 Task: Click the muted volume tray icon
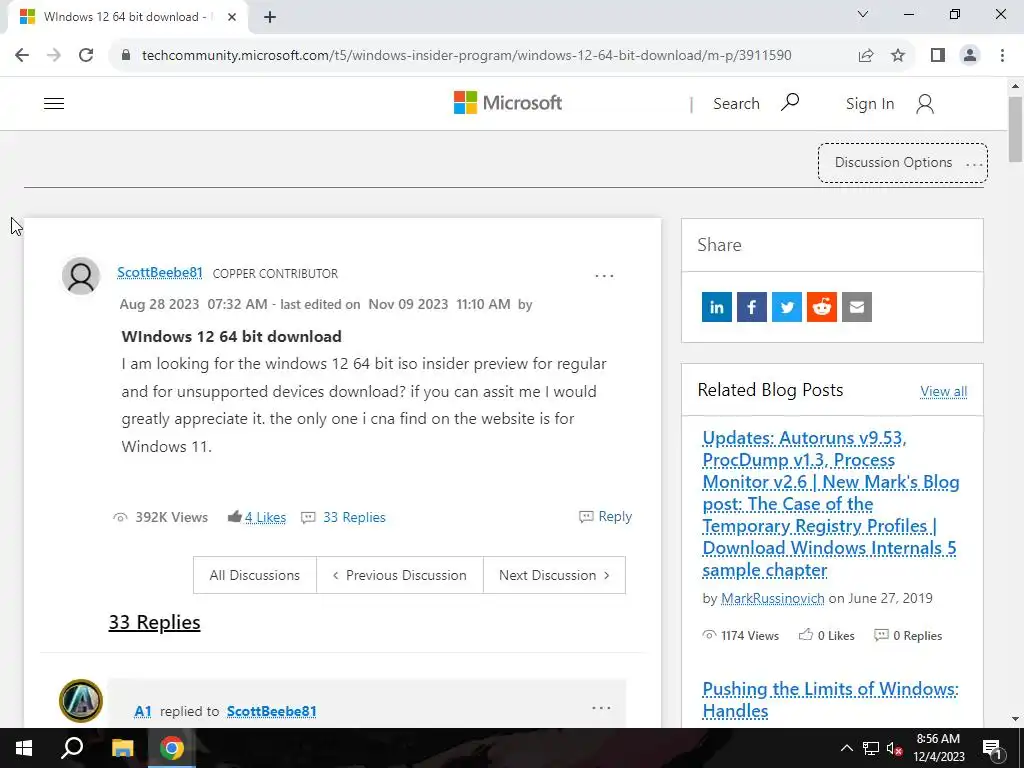[x=894, y=748]
